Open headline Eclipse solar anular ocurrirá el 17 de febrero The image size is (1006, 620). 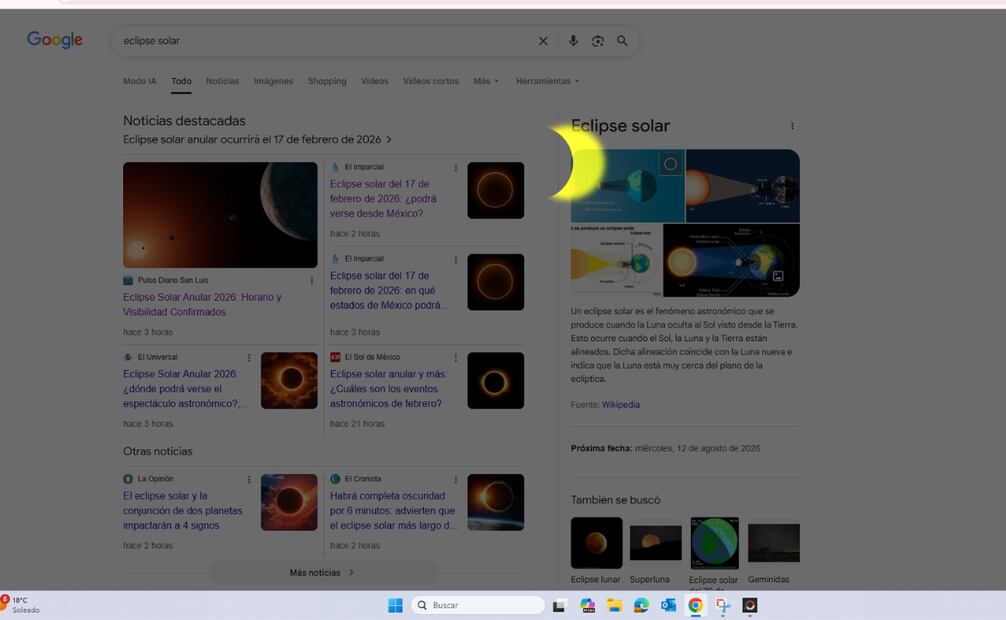coord(257,139)
